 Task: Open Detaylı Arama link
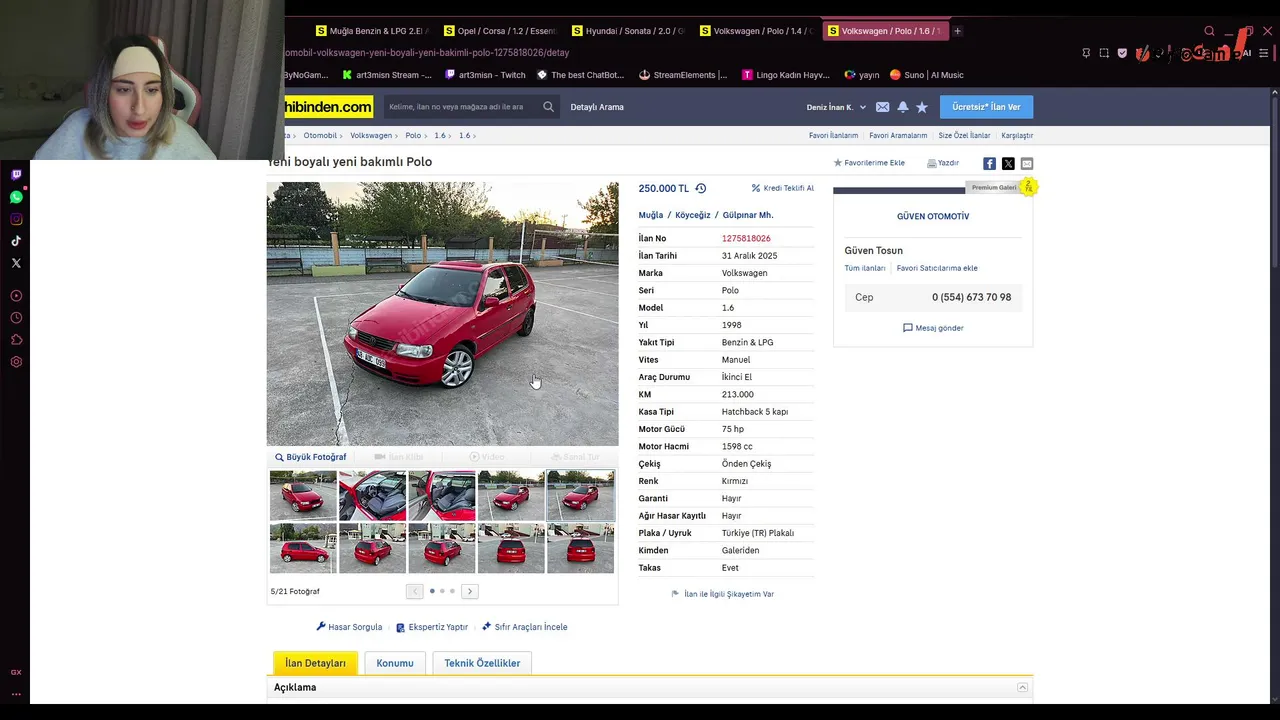tap(597, 107)
